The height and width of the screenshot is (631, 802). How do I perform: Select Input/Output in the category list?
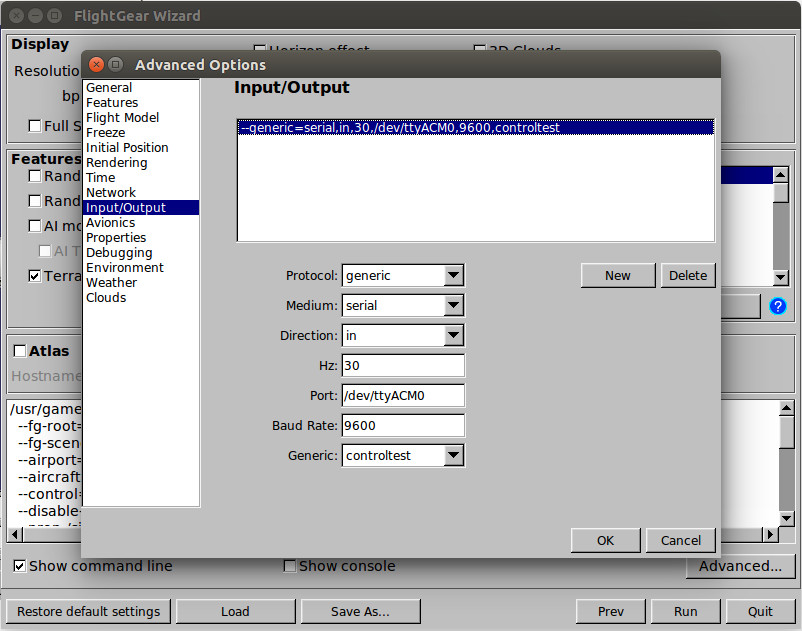pyautogui.click(x=141, y=208)
